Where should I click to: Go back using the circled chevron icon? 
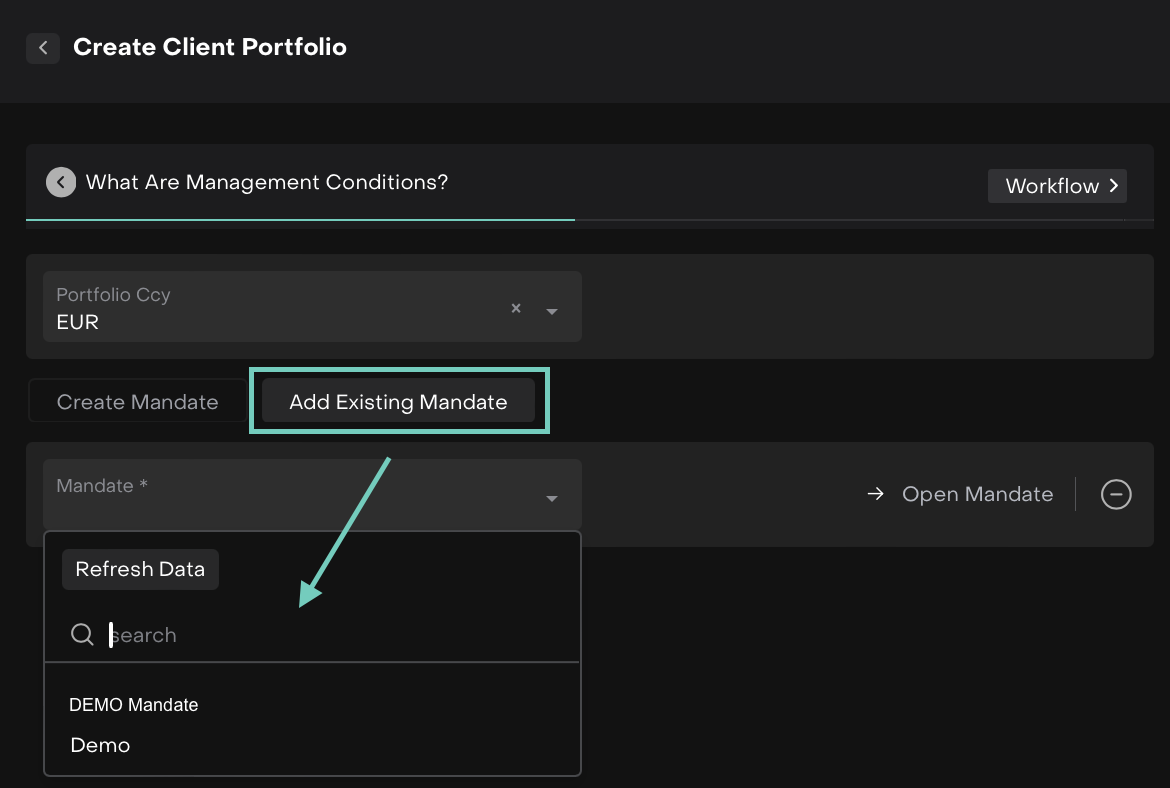pos(61,182)
